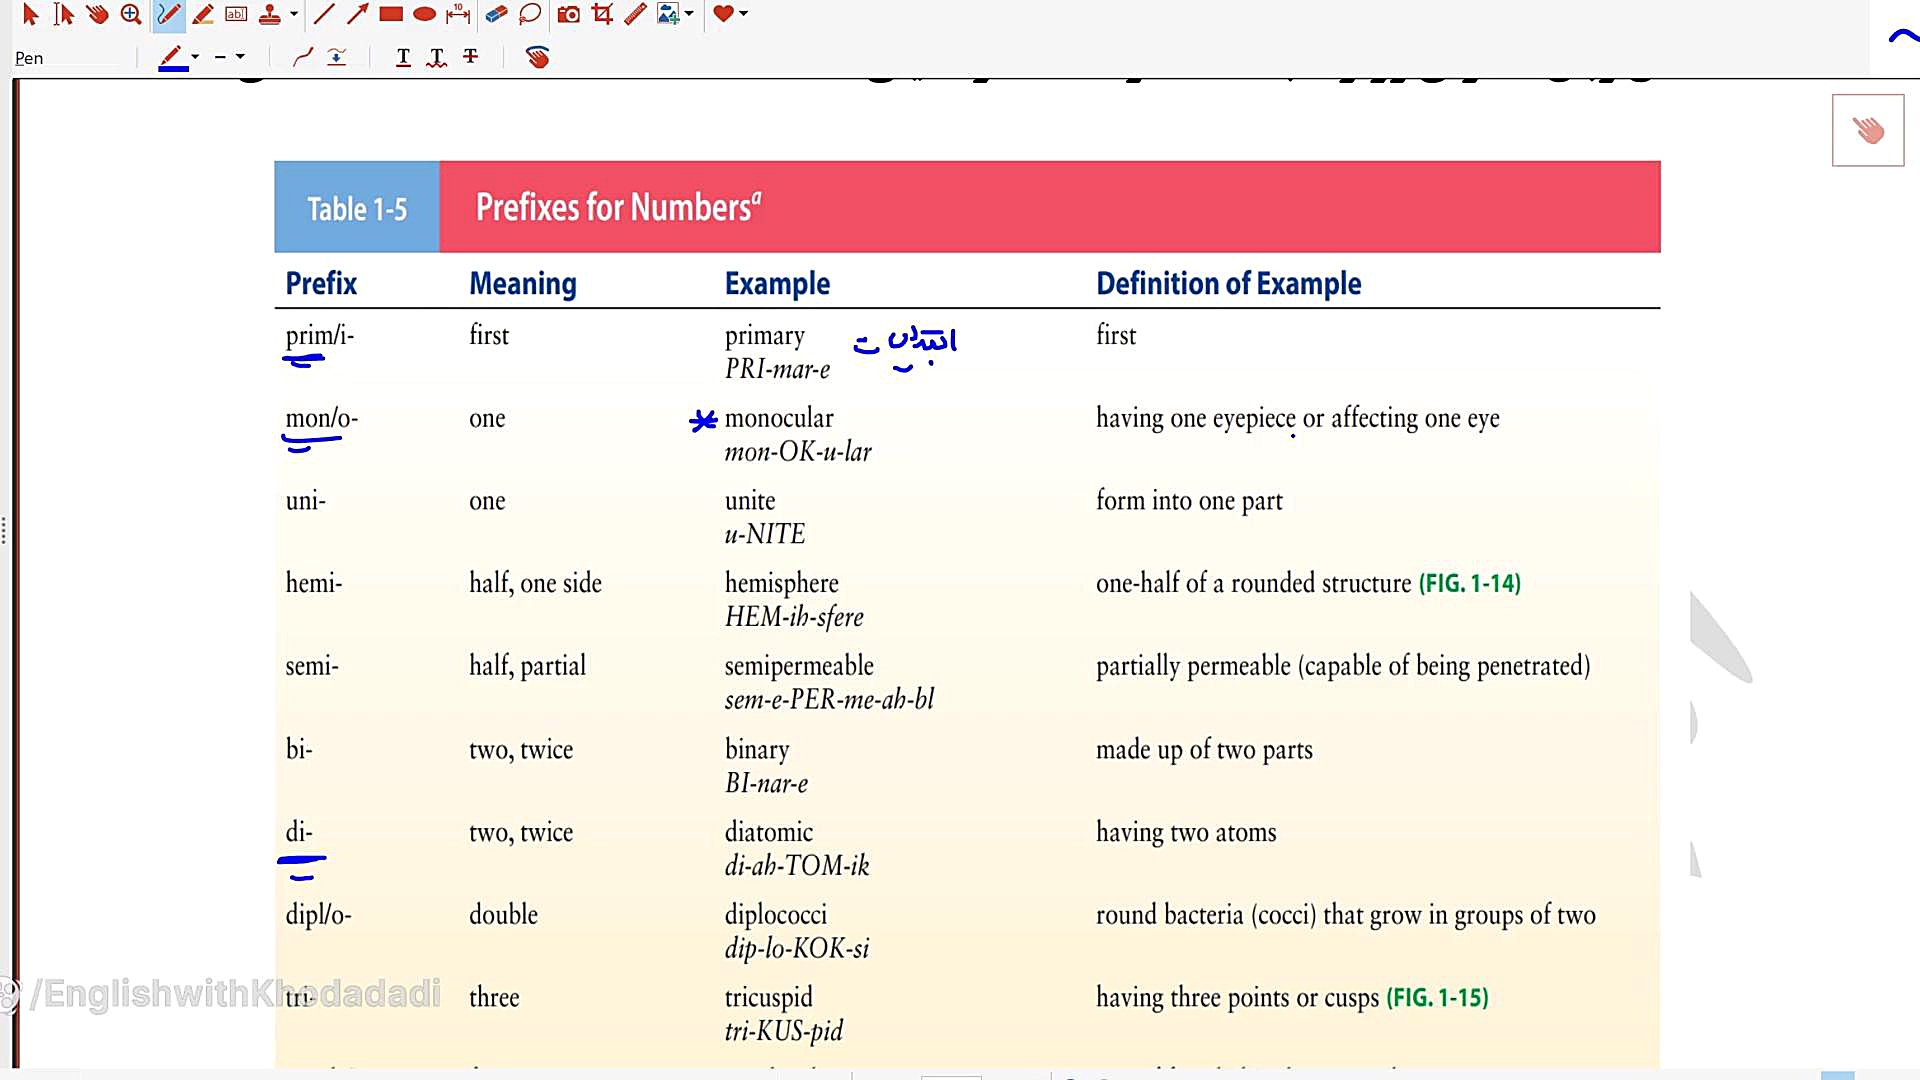Screen dimensions: 1920x1080
Task: Click the snapshot camera tool
Action: pos(568,14)
